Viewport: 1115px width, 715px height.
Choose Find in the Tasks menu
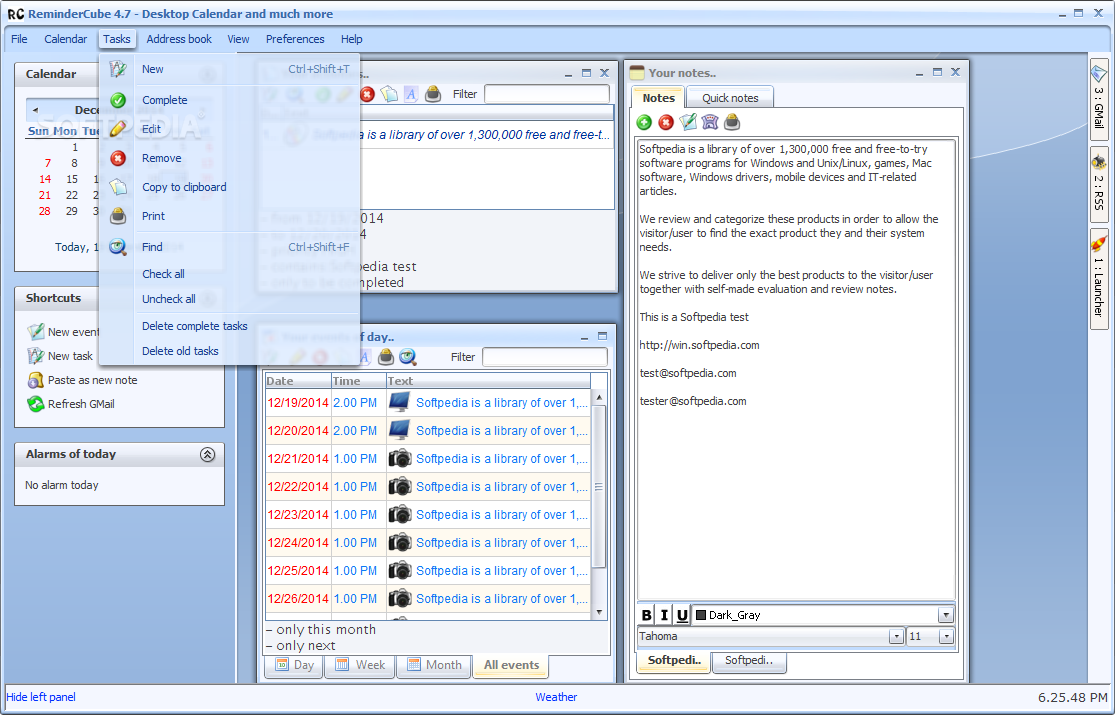point(229,247)
